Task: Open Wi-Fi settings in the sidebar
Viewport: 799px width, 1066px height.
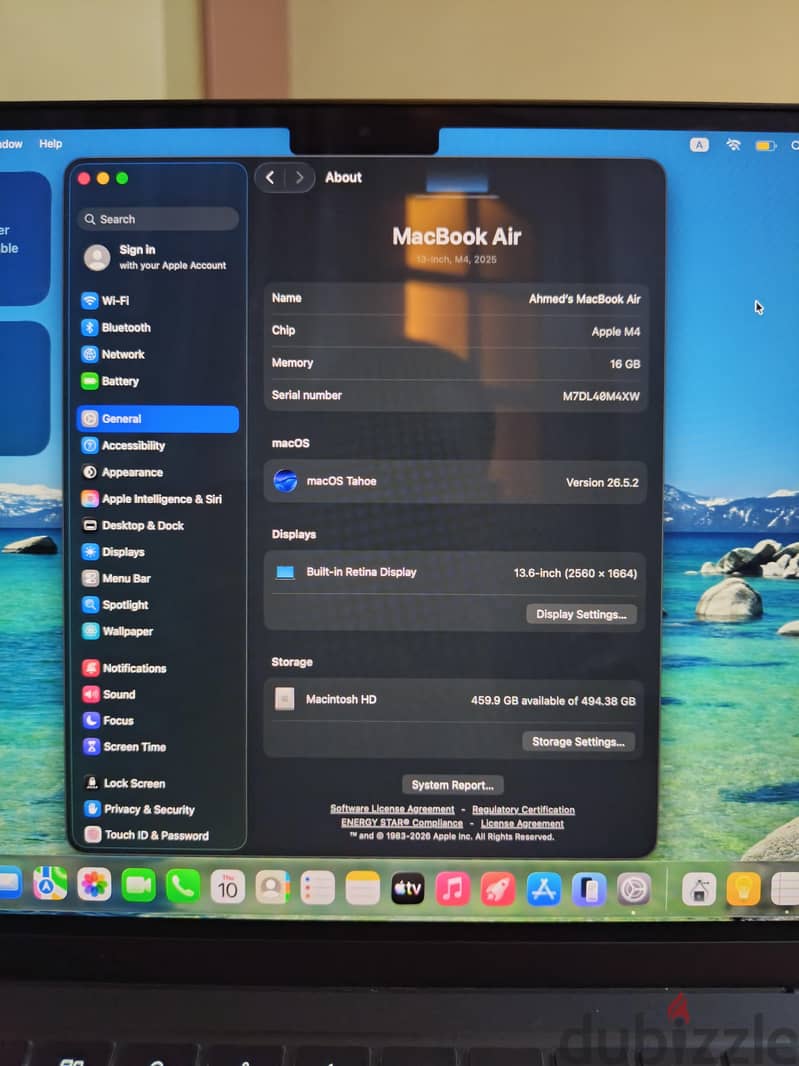Action: click(158, 300)
